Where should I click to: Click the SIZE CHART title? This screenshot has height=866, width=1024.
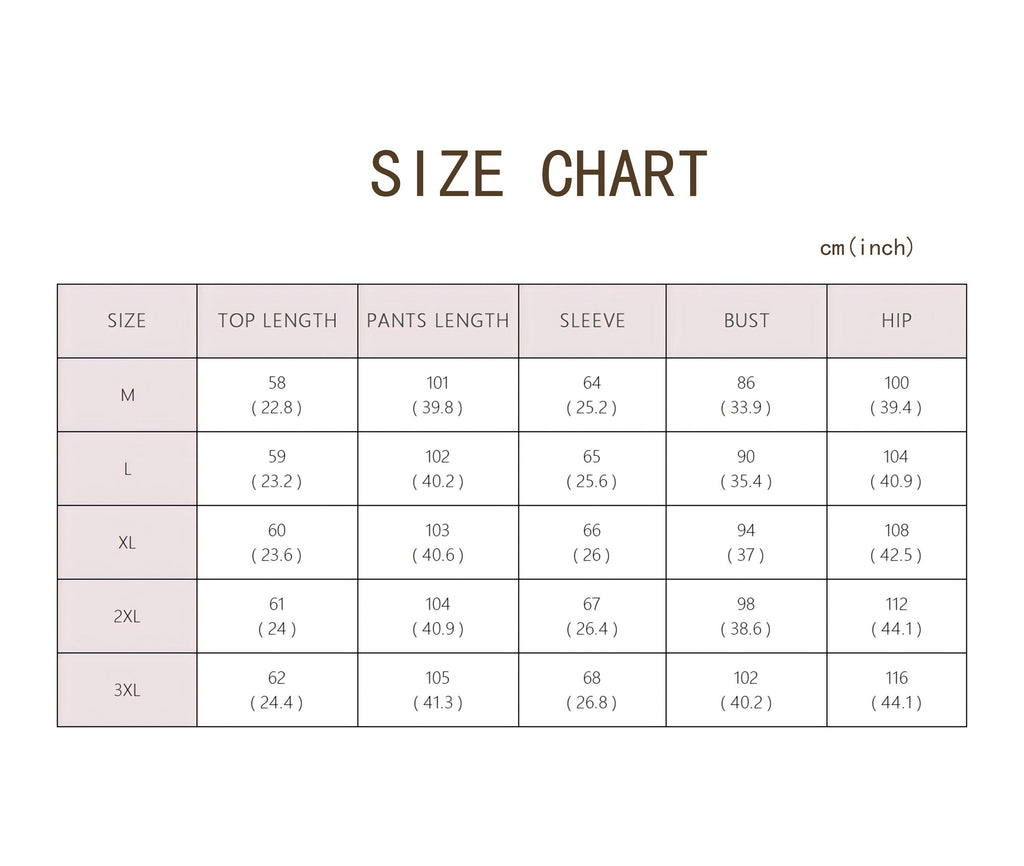pos(539,173)
